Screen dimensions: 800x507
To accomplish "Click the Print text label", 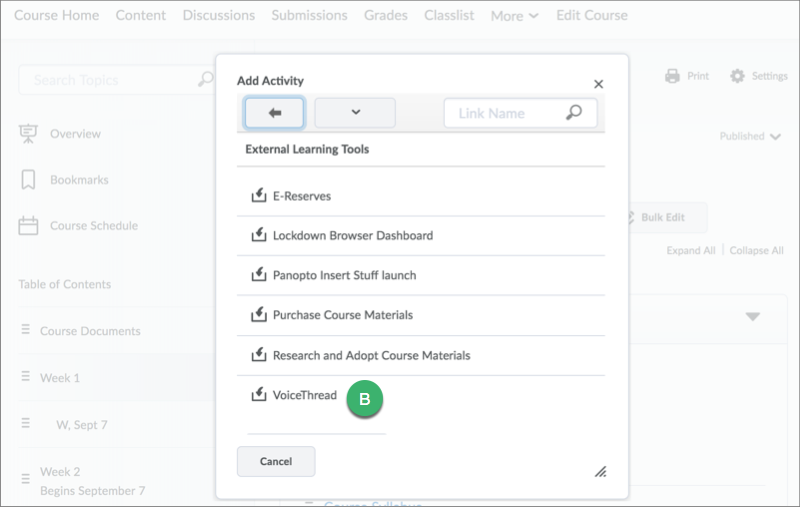I will pos(697,76).
